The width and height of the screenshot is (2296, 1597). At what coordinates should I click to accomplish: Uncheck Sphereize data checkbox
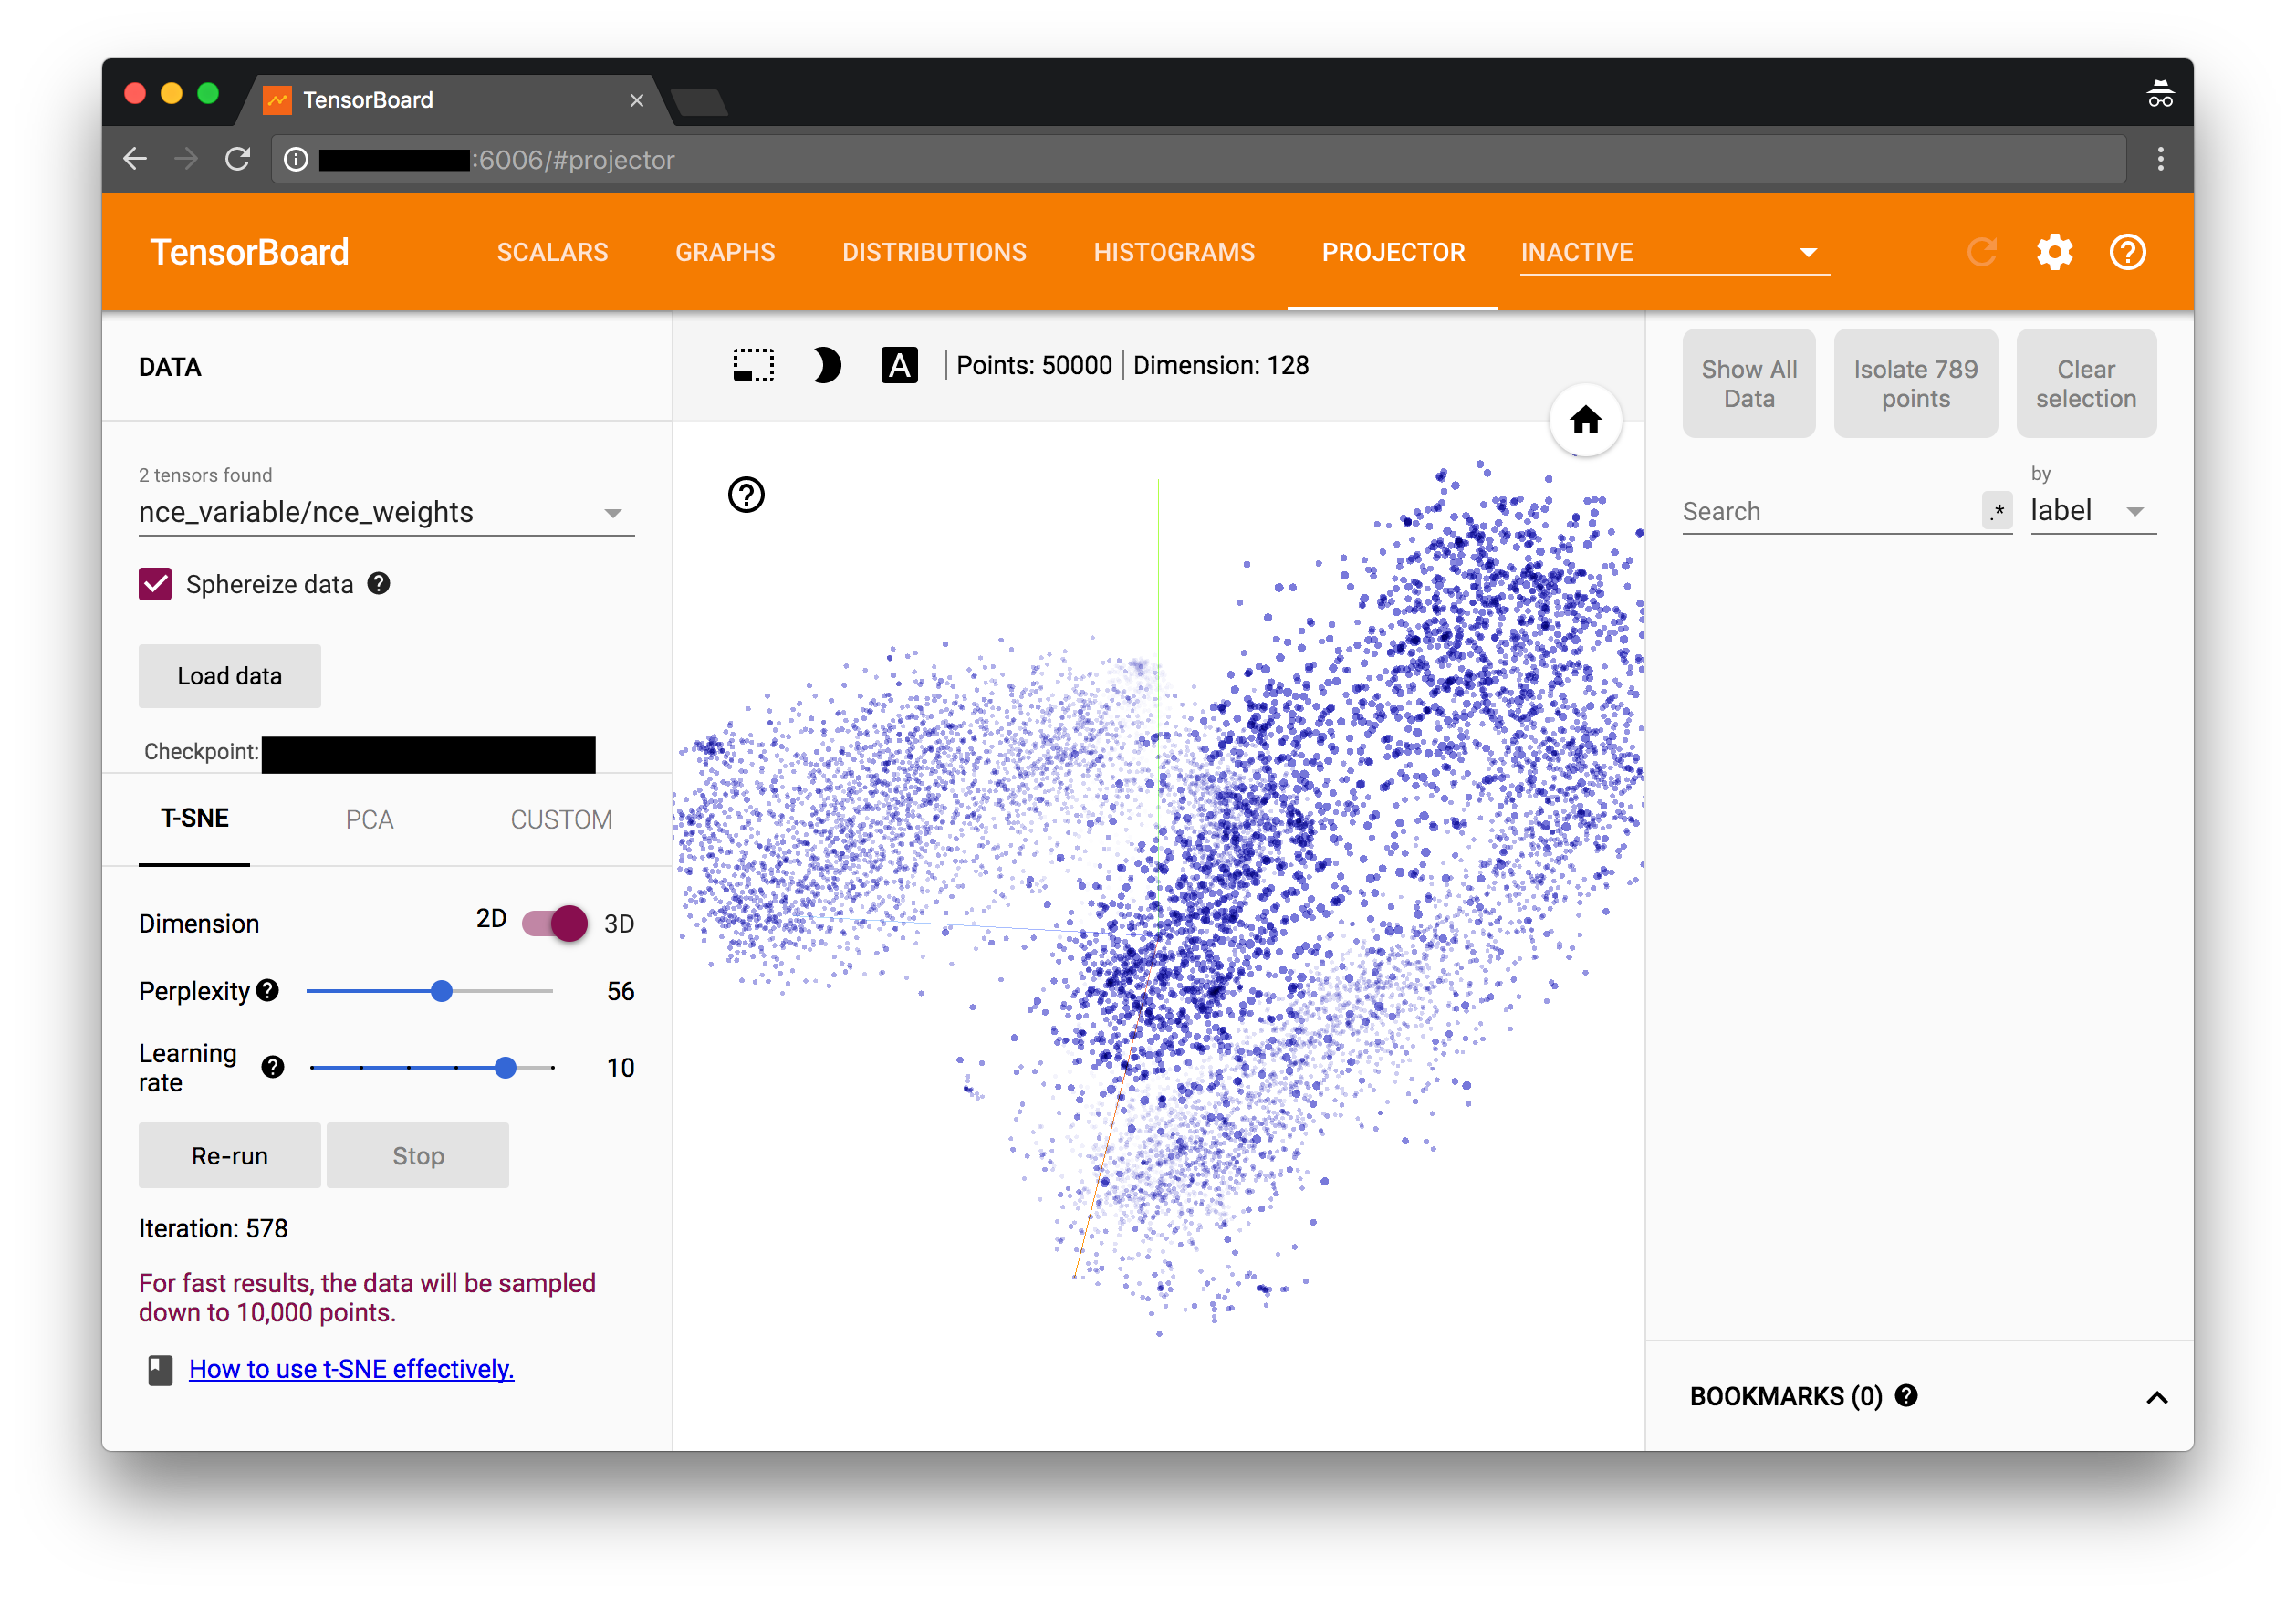[155, 584]
